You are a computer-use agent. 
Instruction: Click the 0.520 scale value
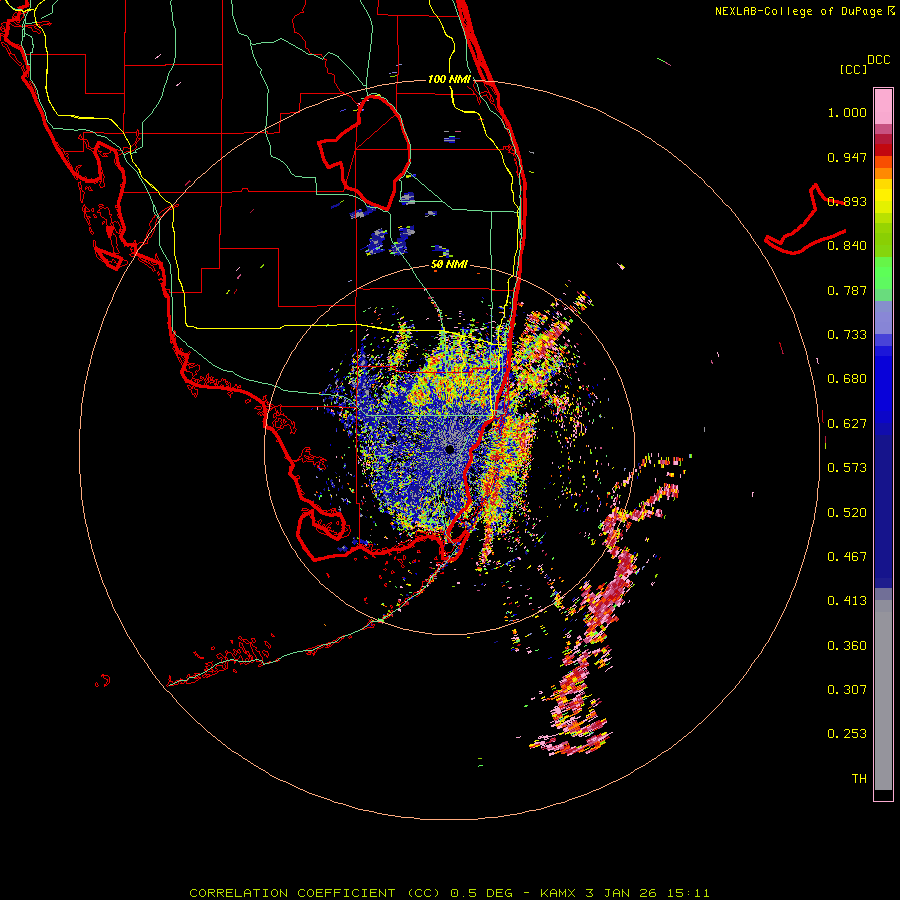point(847,513)
